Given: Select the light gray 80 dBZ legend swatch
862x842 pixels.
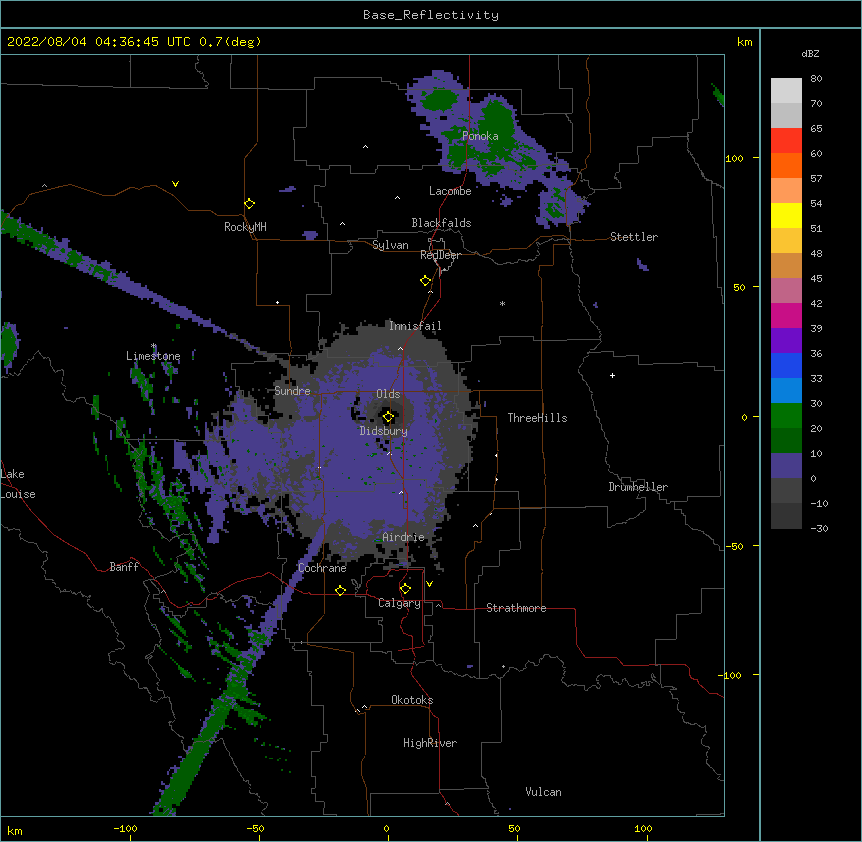Looking at the screenshot, I should pyautogui.click(x=786, y=90).
